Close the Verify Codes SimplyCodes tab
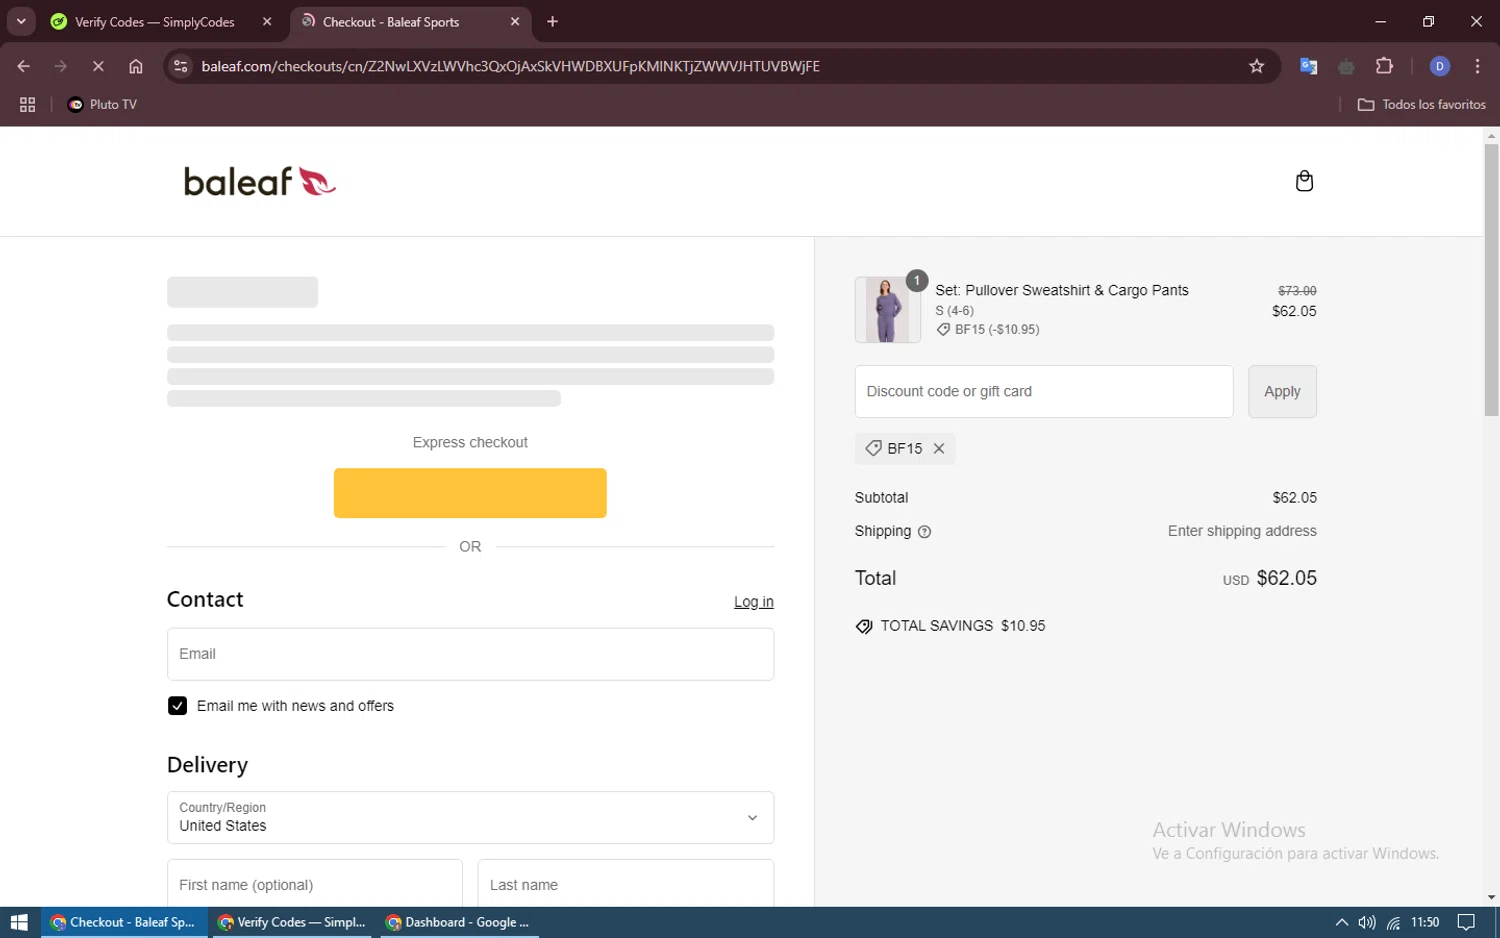This screenshot has height=938, width=1500. point(267,21)
